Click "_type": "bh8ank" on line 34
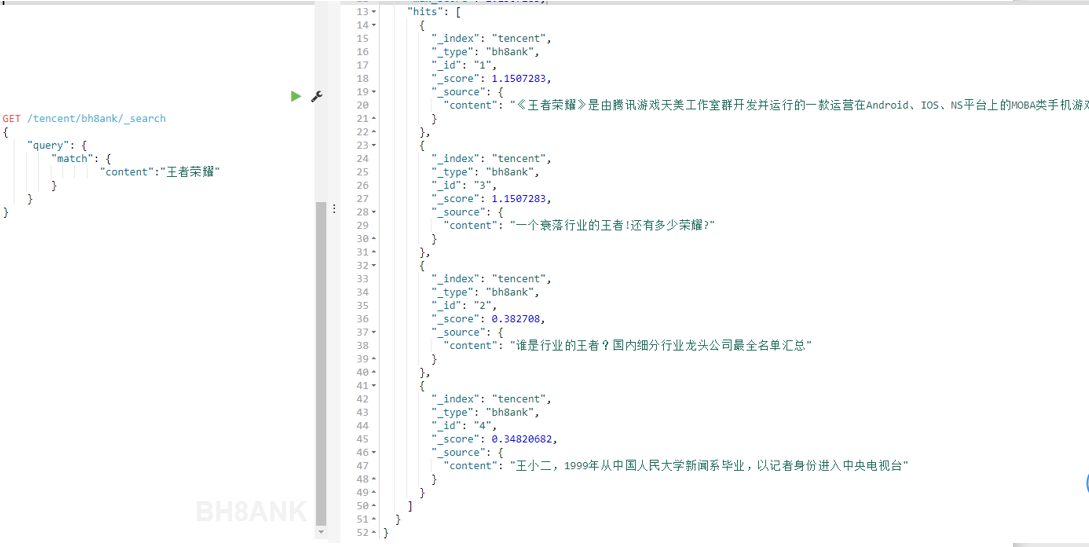Image resolution: width=1089 pixels, height=547 pixels. point(484,292)
